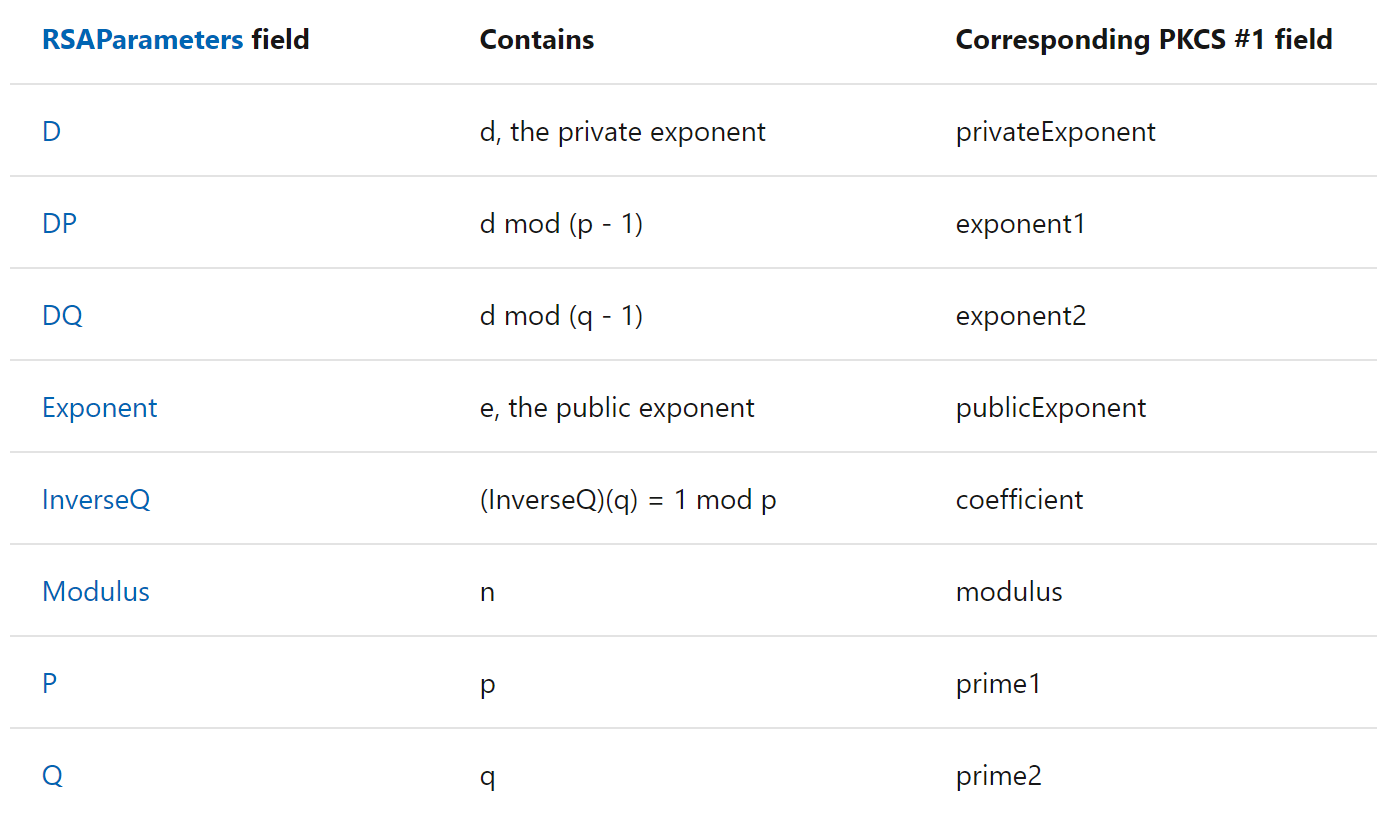Image resolution: width=1377 pixels, height=840 pixels.
Task: Click the D field link
Action: (52, 132)
